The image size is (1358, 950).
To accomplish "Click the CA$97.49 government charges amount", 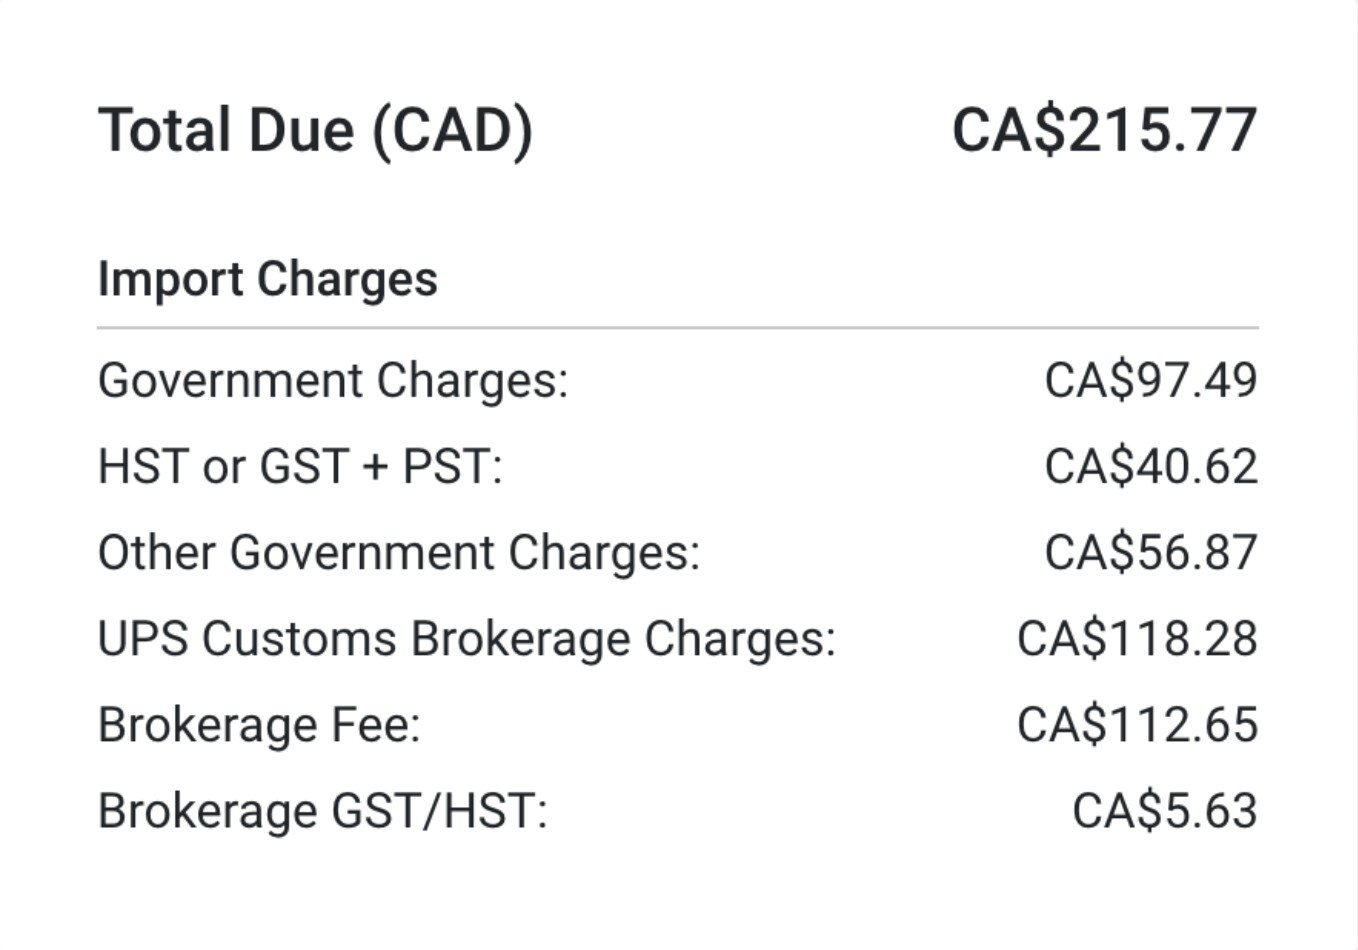I will [1150, 381].
